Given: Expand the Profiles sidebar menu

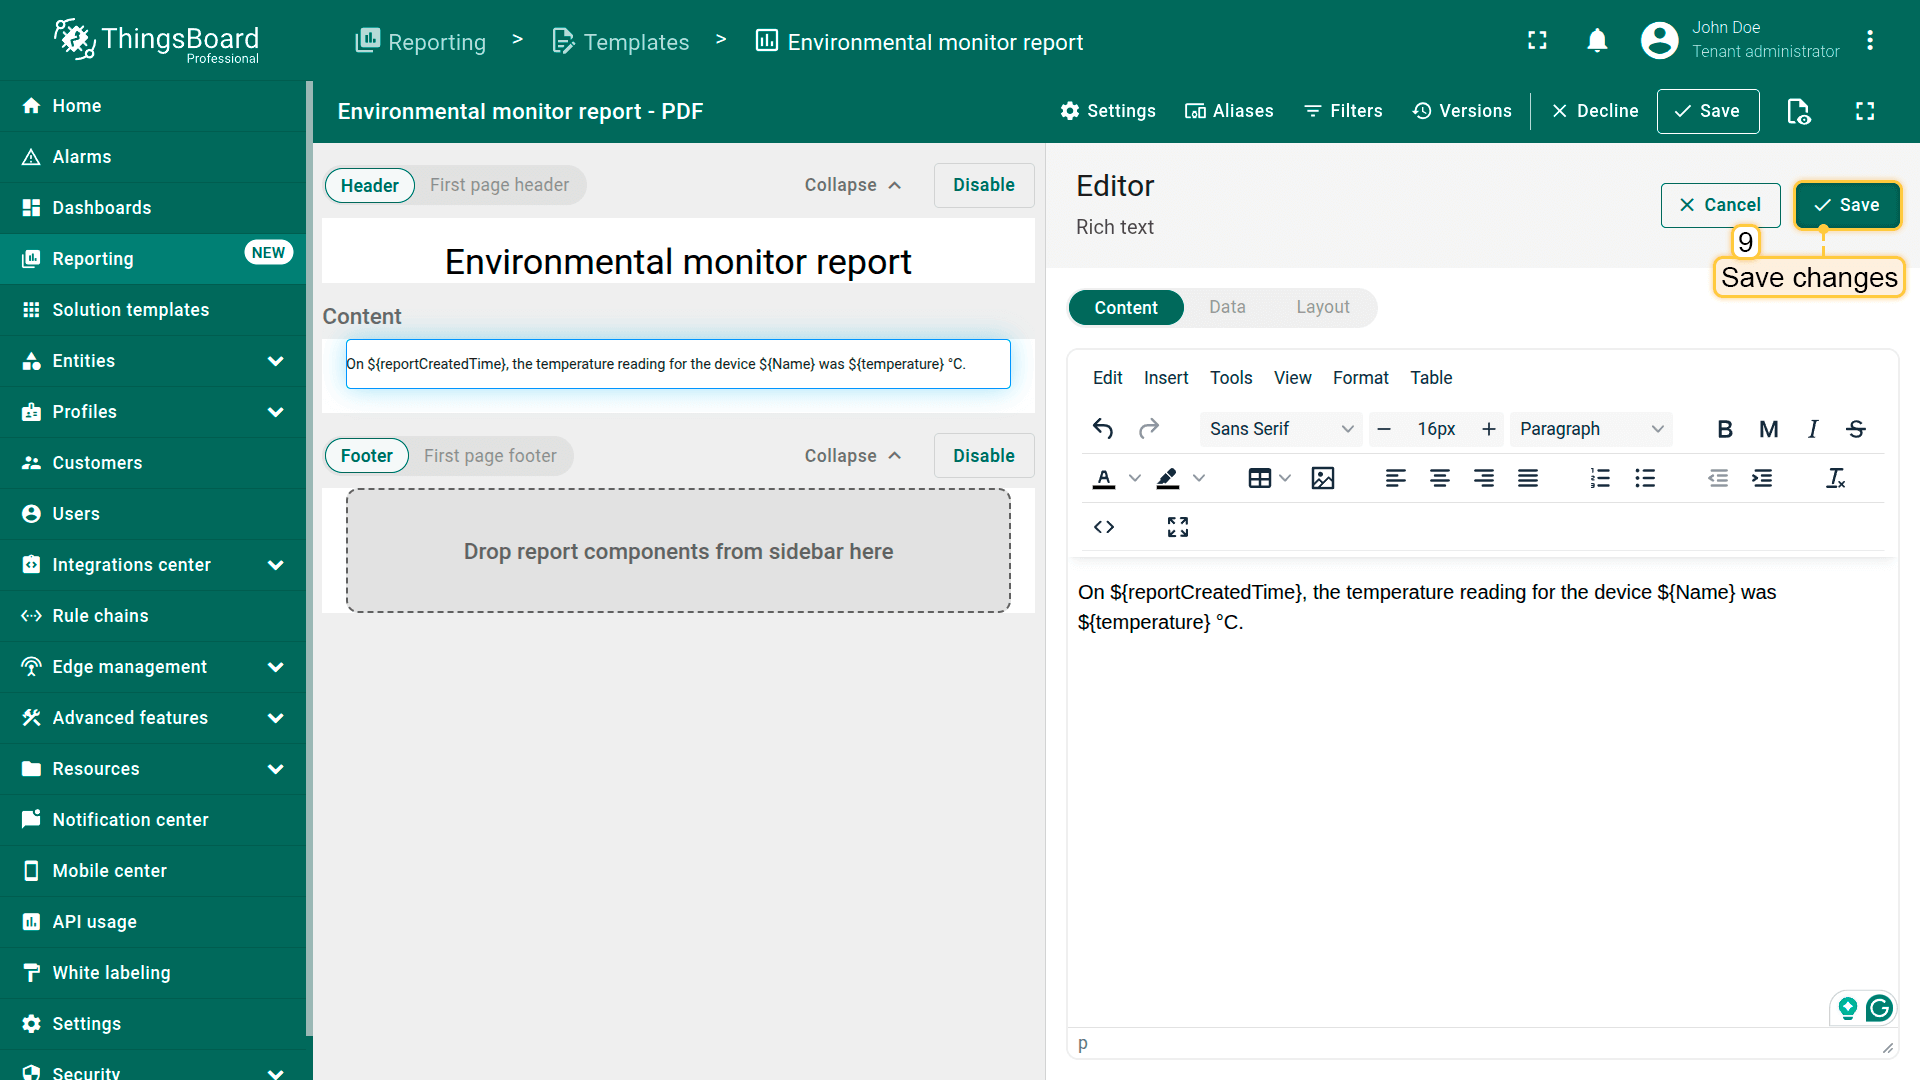Looking at the screenshot, I should pos(276,412).
